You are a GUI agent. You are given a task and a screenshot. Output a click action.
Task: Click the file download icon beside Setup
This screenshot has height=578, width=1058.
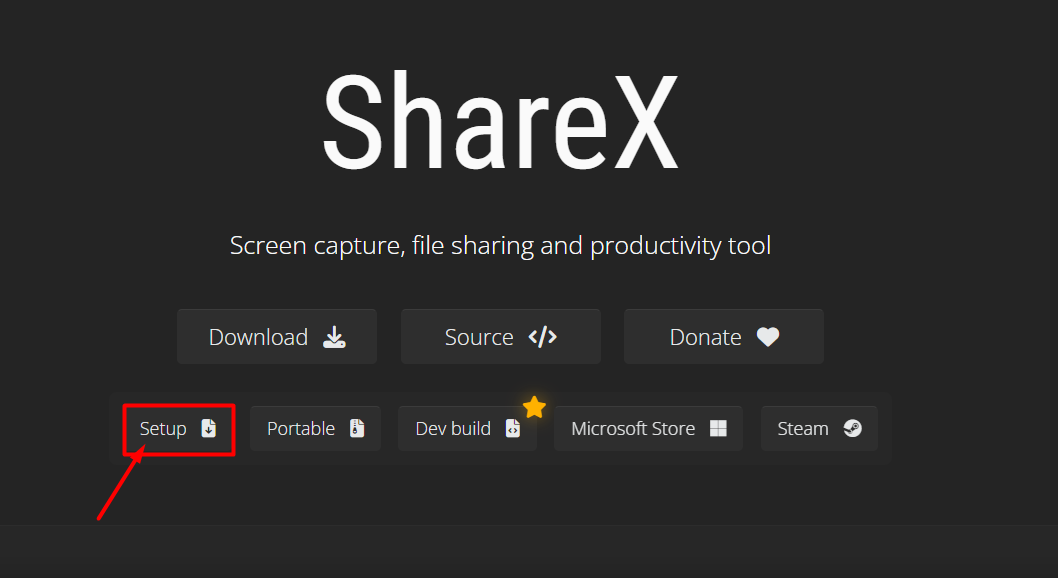pyautogui.click(x=208, y=428)
